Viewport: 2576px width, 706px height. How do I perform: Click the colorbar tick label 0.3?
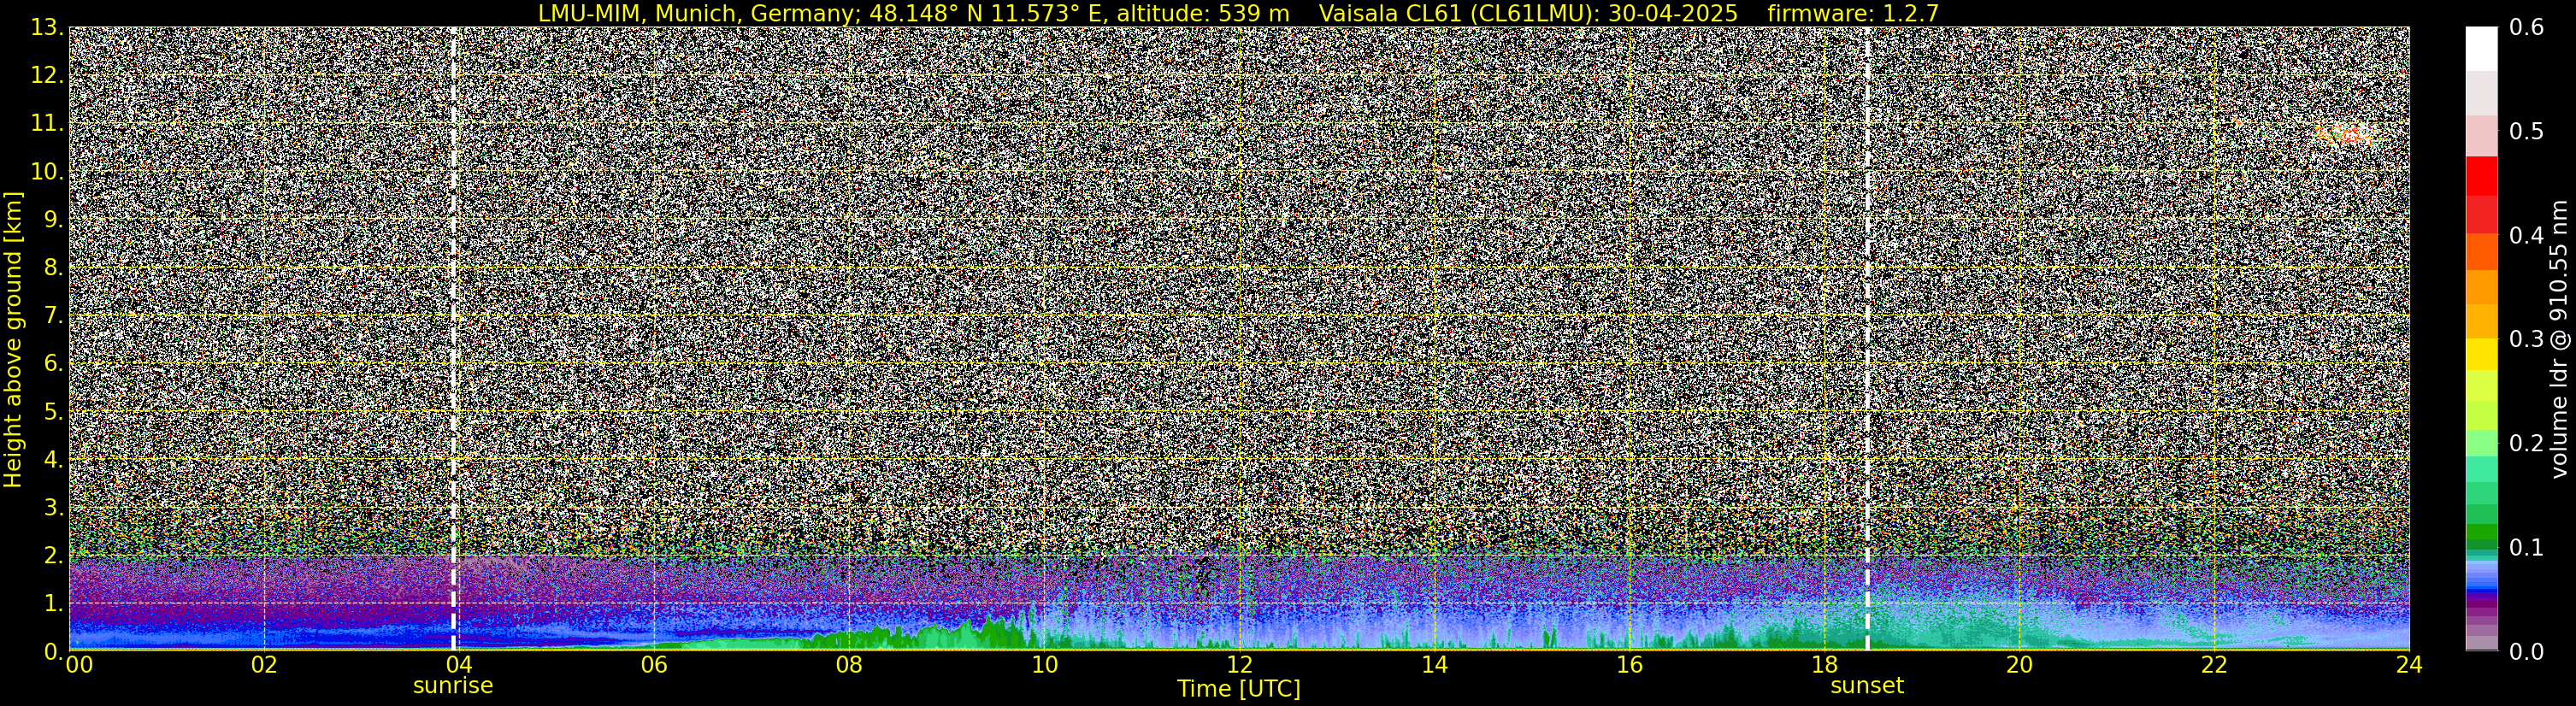point(2527,340)
